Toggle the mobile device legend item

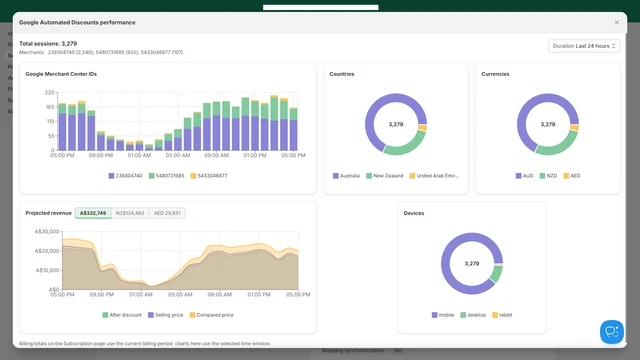(x=443, y=315)
